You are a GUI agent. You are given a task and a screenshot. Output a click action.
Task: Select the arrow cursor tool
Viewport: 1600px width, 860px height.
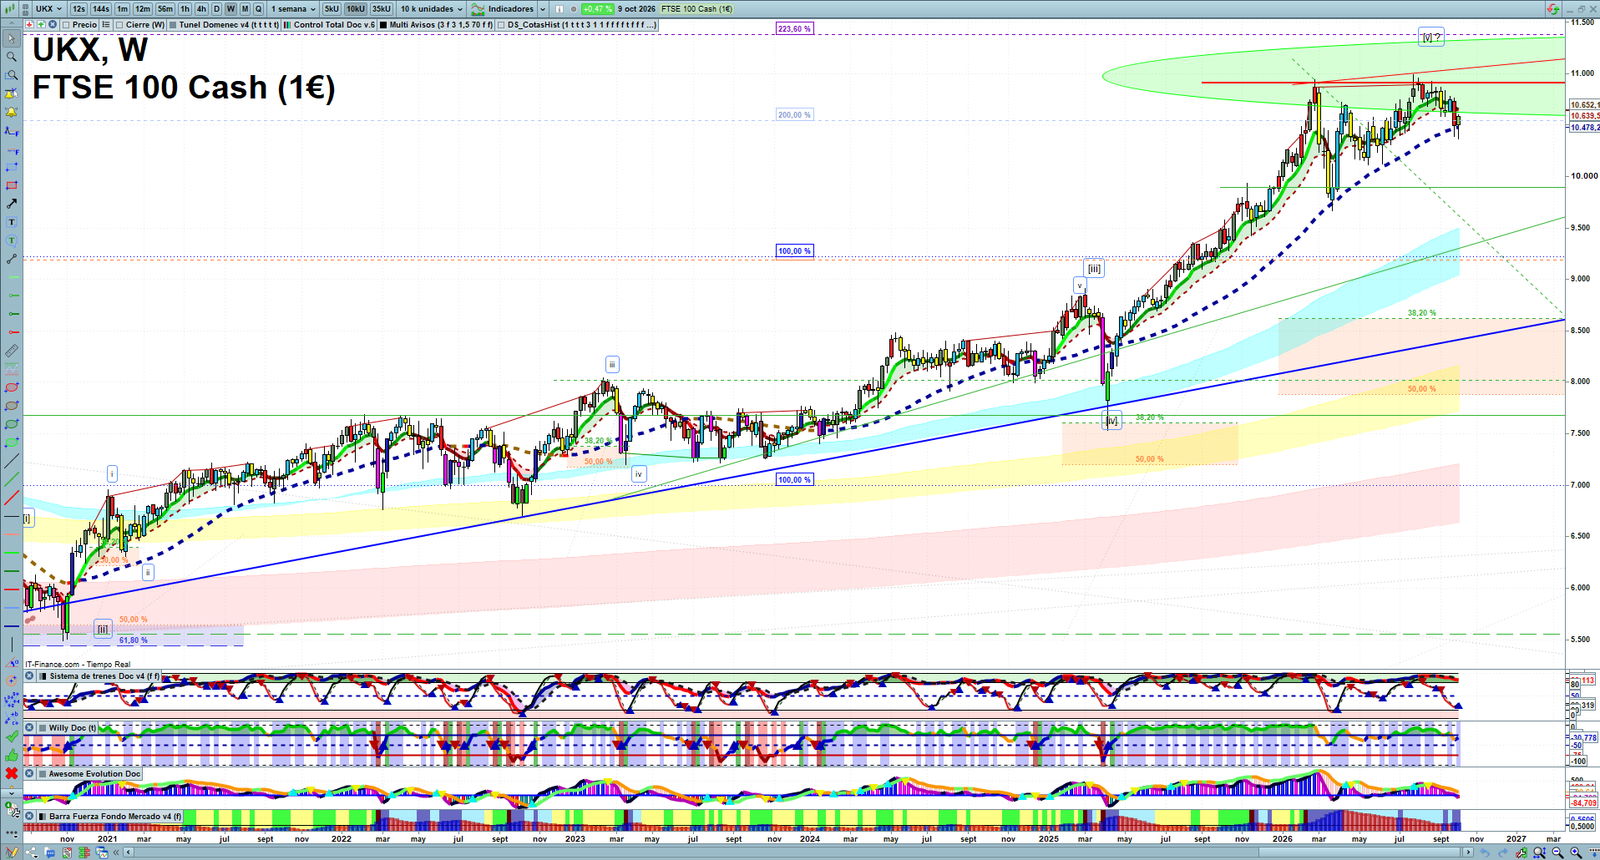coord(12,39)
